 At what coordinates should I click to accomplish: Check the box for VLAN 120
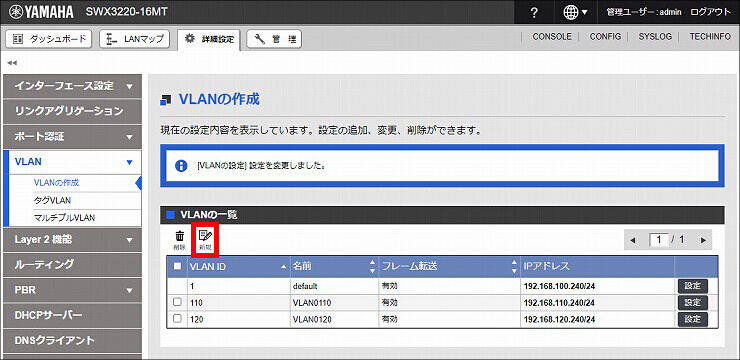[177, 318]
